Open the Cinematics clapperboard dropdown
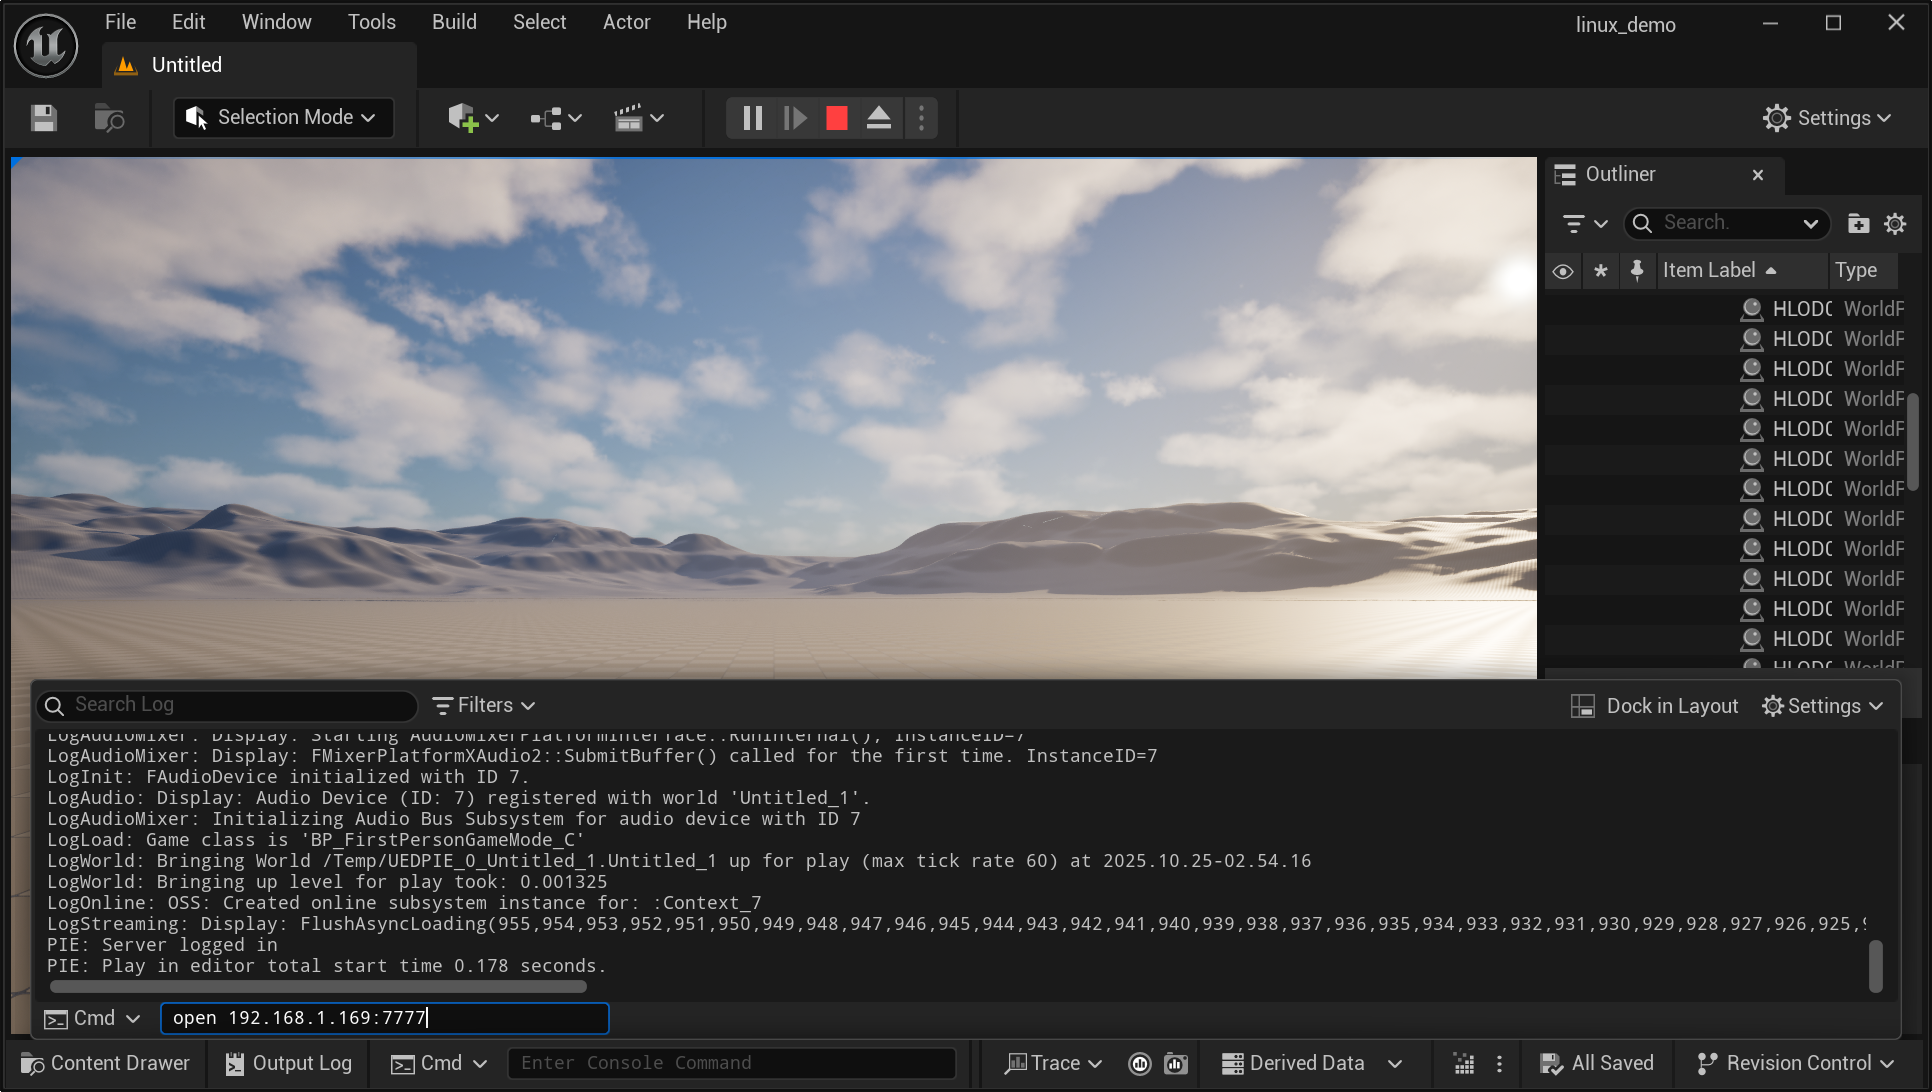The image size is (1932, 1092). (638, 118)
